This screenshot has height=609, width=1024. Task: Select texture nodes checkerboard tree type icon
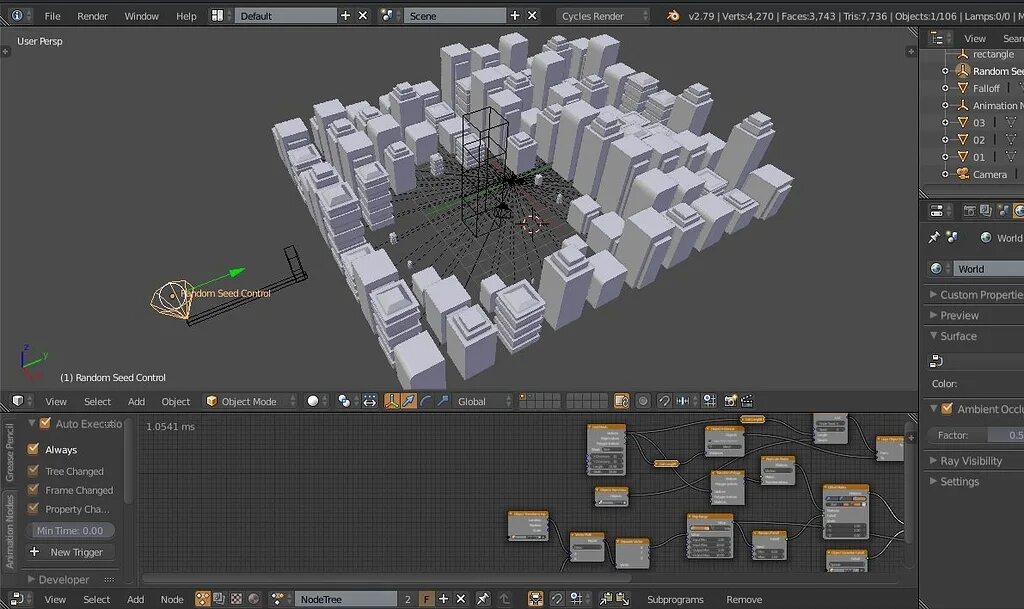click(236, 599)
